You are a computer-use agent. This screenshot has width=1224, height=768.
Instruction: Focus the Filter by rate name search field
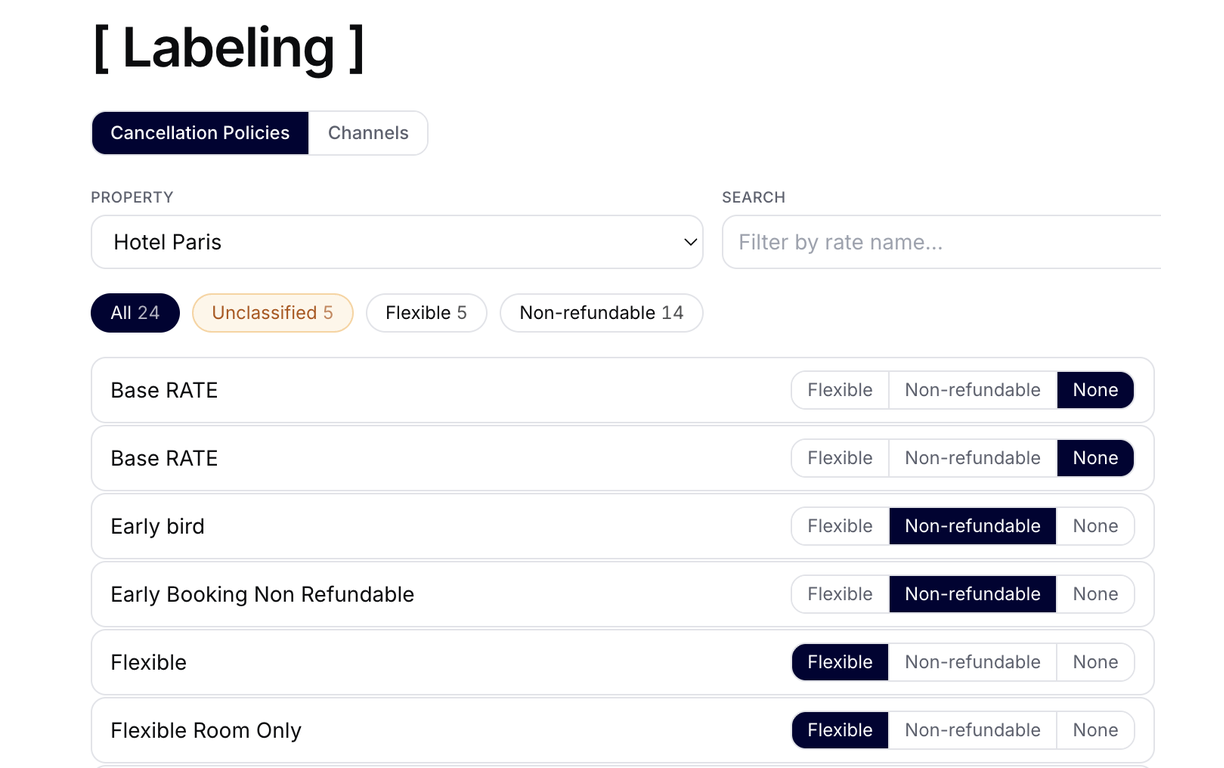click(942, 242)
